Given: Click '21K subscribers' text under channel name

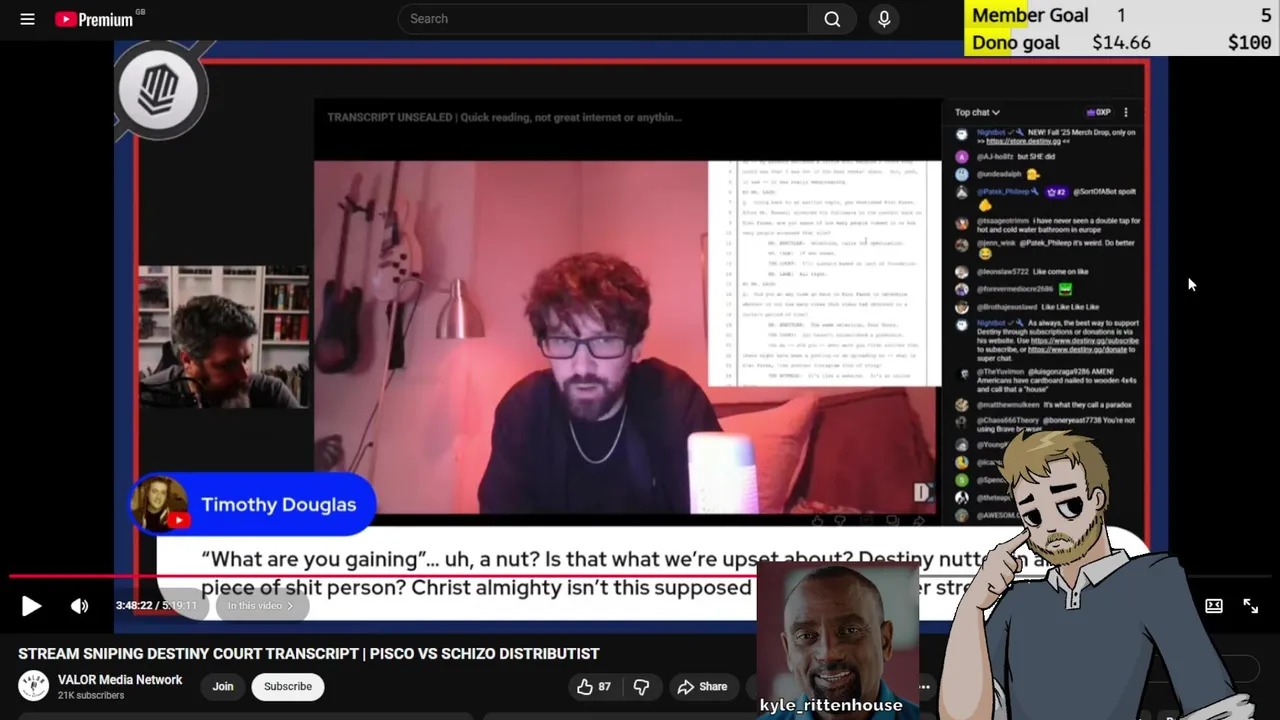Looking at the screenshot, I should [x=92, y=695].
